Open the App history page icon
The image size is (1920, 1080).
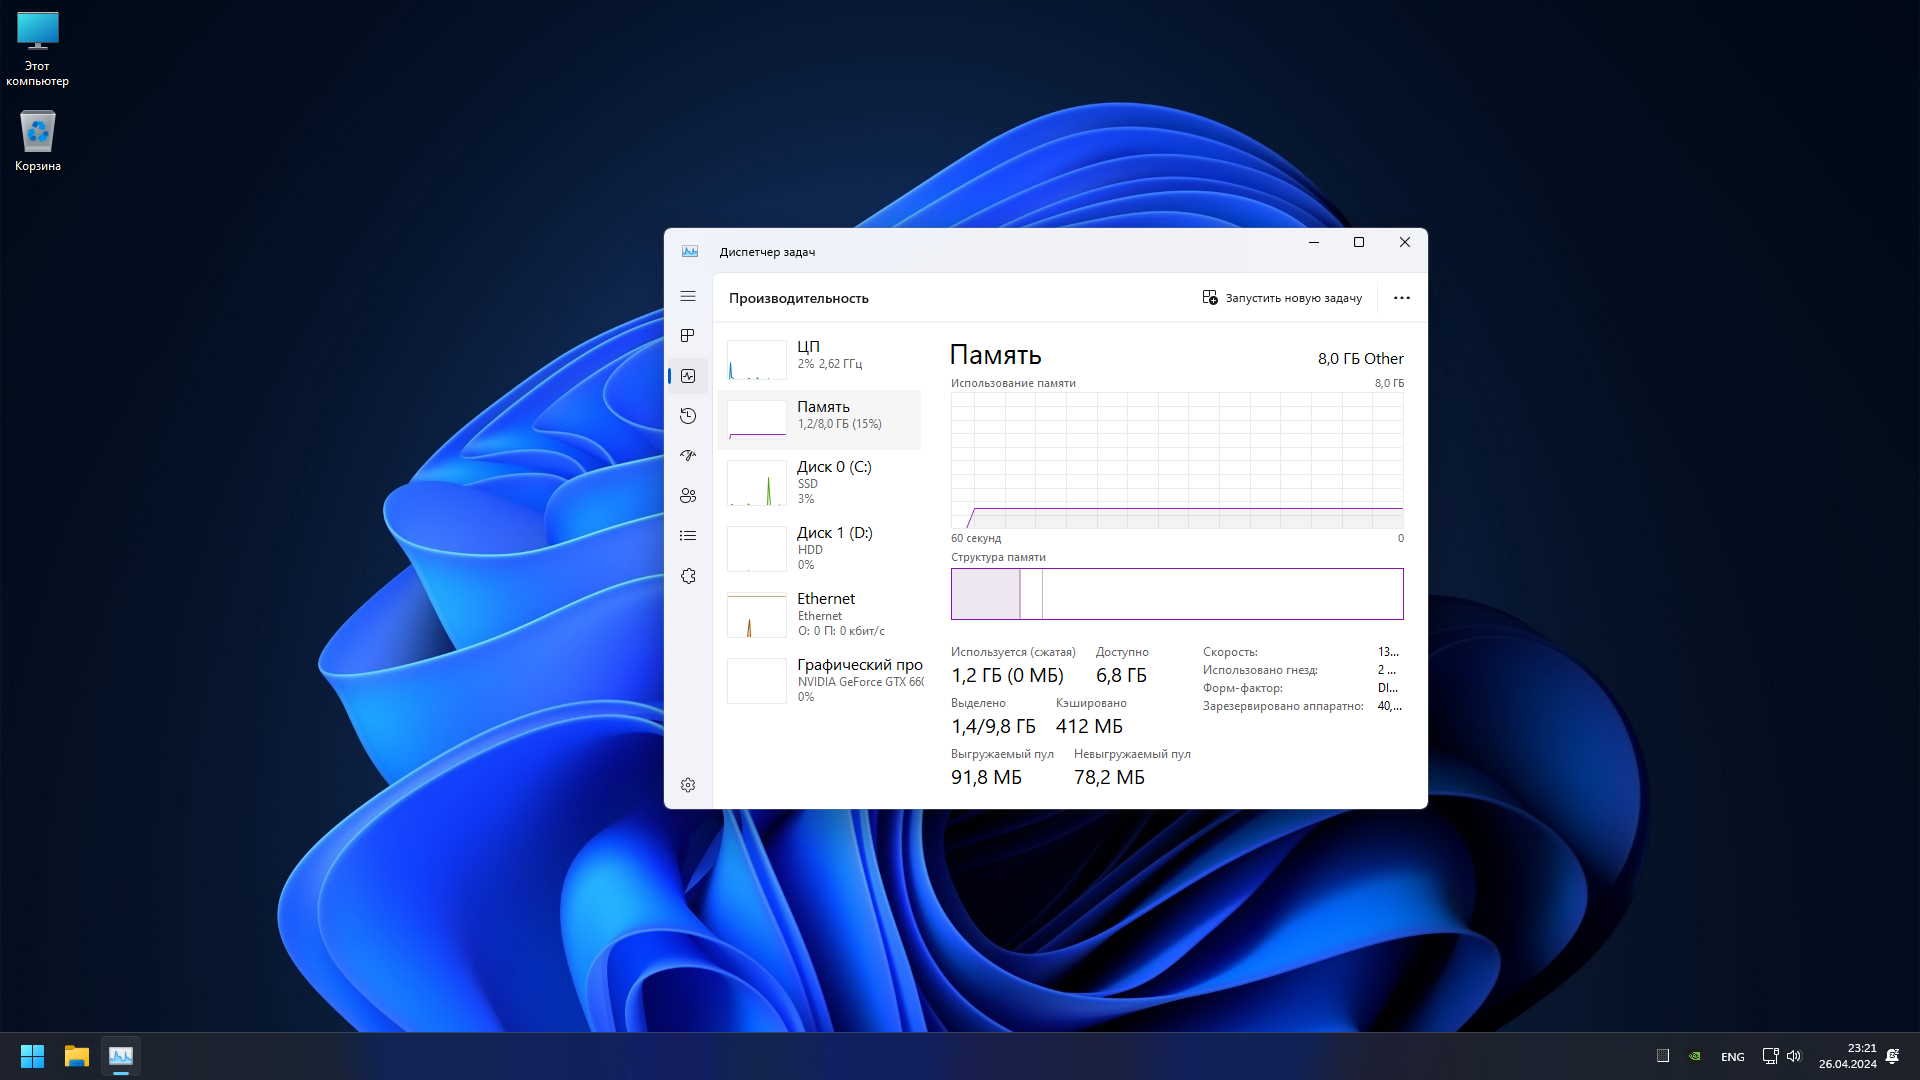point(688,416)
